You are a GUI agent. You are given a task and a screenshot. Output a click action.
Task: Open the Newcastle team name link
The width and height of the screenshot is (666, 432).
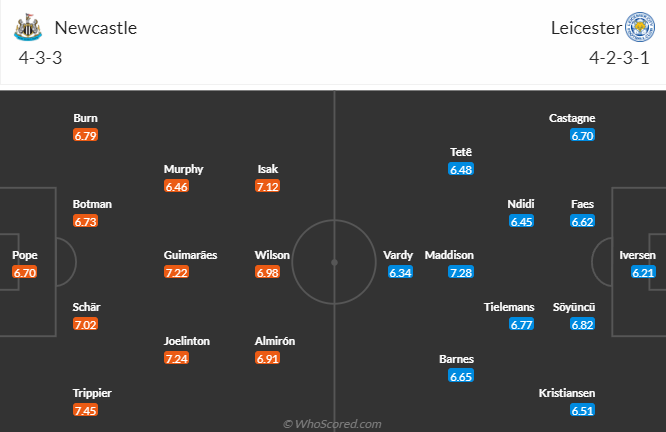point(96,28)
